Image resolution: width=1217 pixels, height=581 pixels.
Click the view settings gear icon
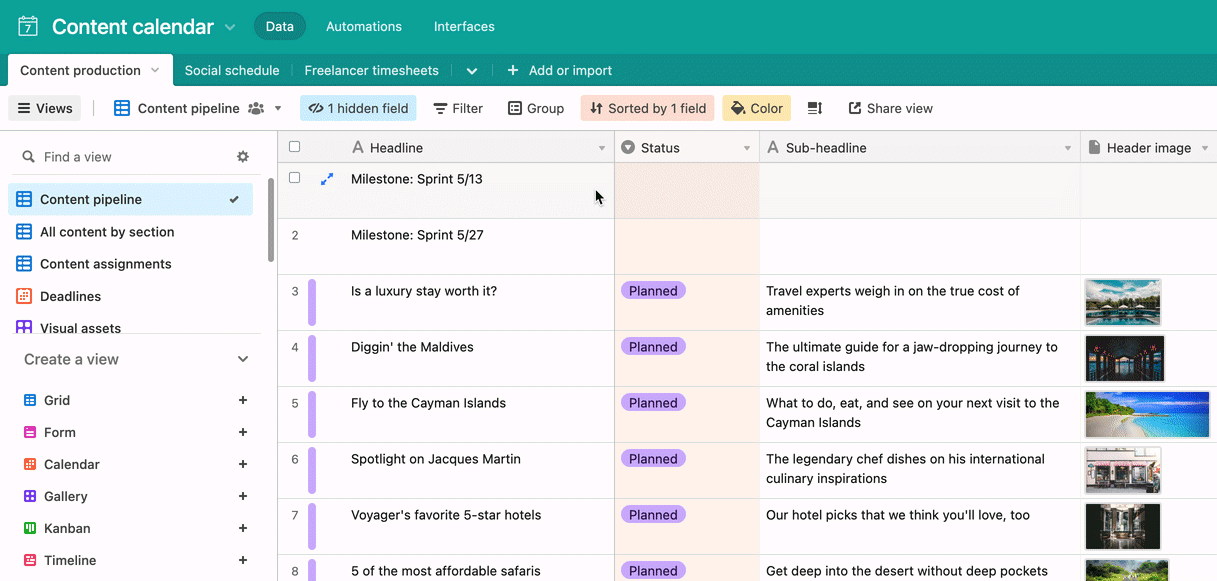243,156
